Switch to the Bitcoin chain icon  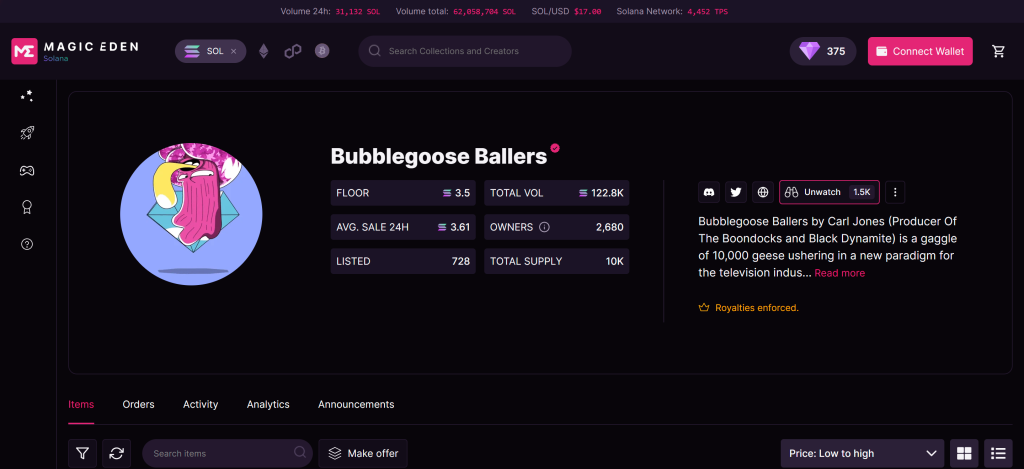pos(322,51)
